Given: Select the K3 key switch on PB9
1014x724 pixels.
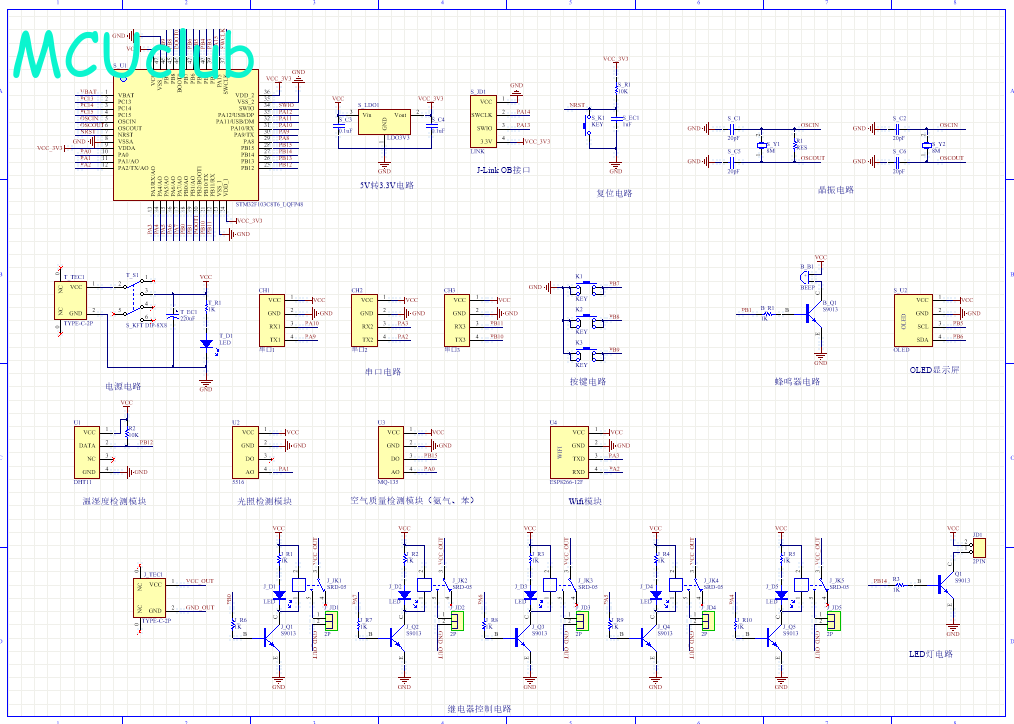Looking at the screenshot, I should click(x=587, y=354).
